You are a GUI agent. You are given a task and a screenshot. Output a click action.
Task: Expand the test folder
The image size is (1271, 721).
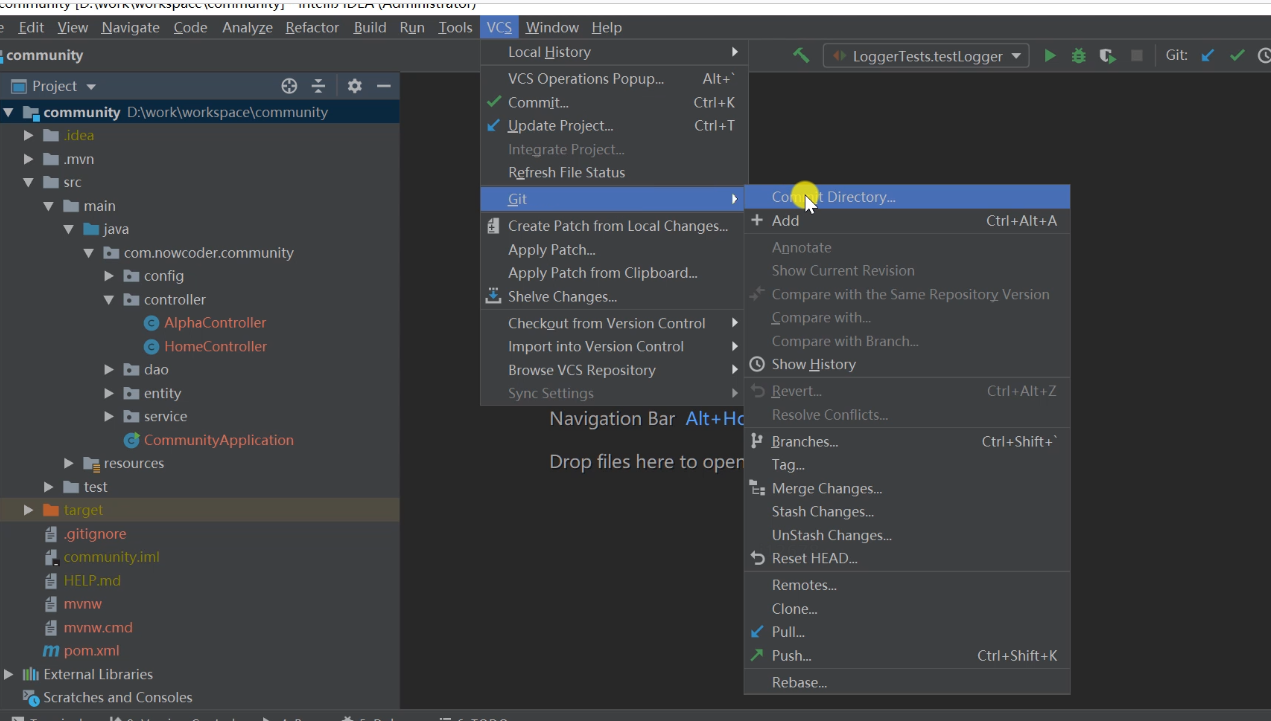tap(49, 487)
